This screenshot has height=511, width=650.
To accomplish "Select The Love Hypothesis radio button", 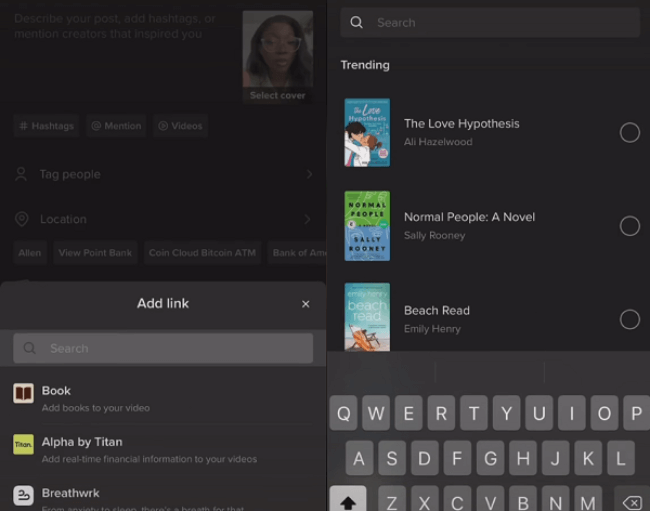I will tap(629, 132).
